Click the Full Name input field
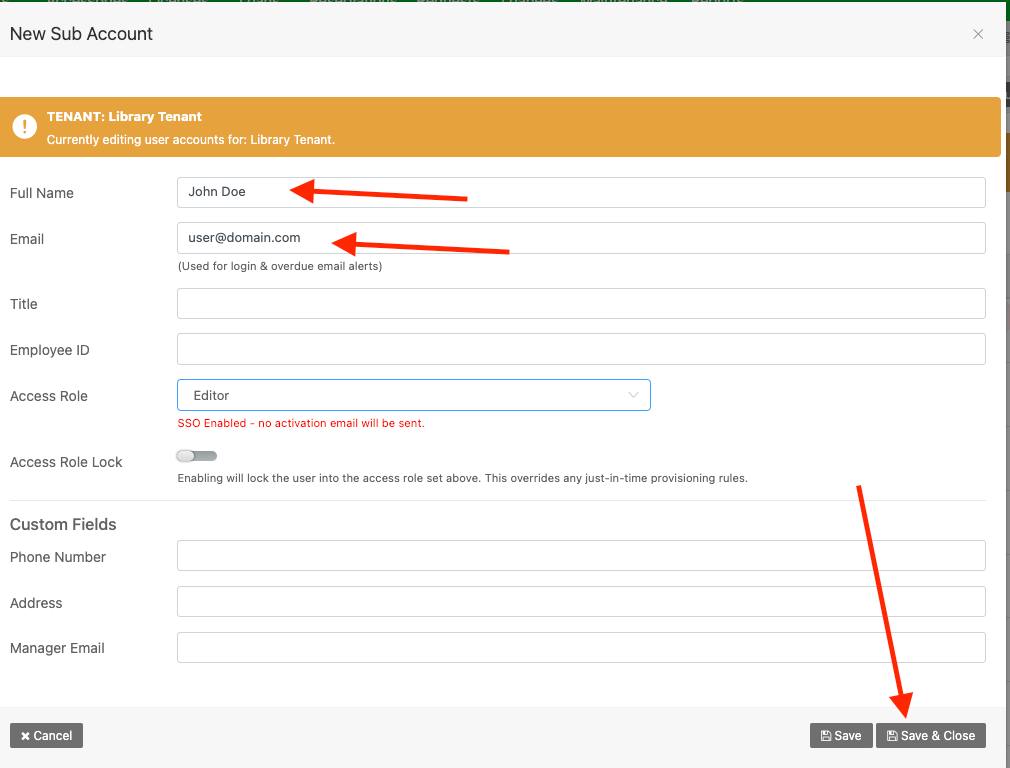The width and height of the screenshot is (1010, 768). coord(580,192)
